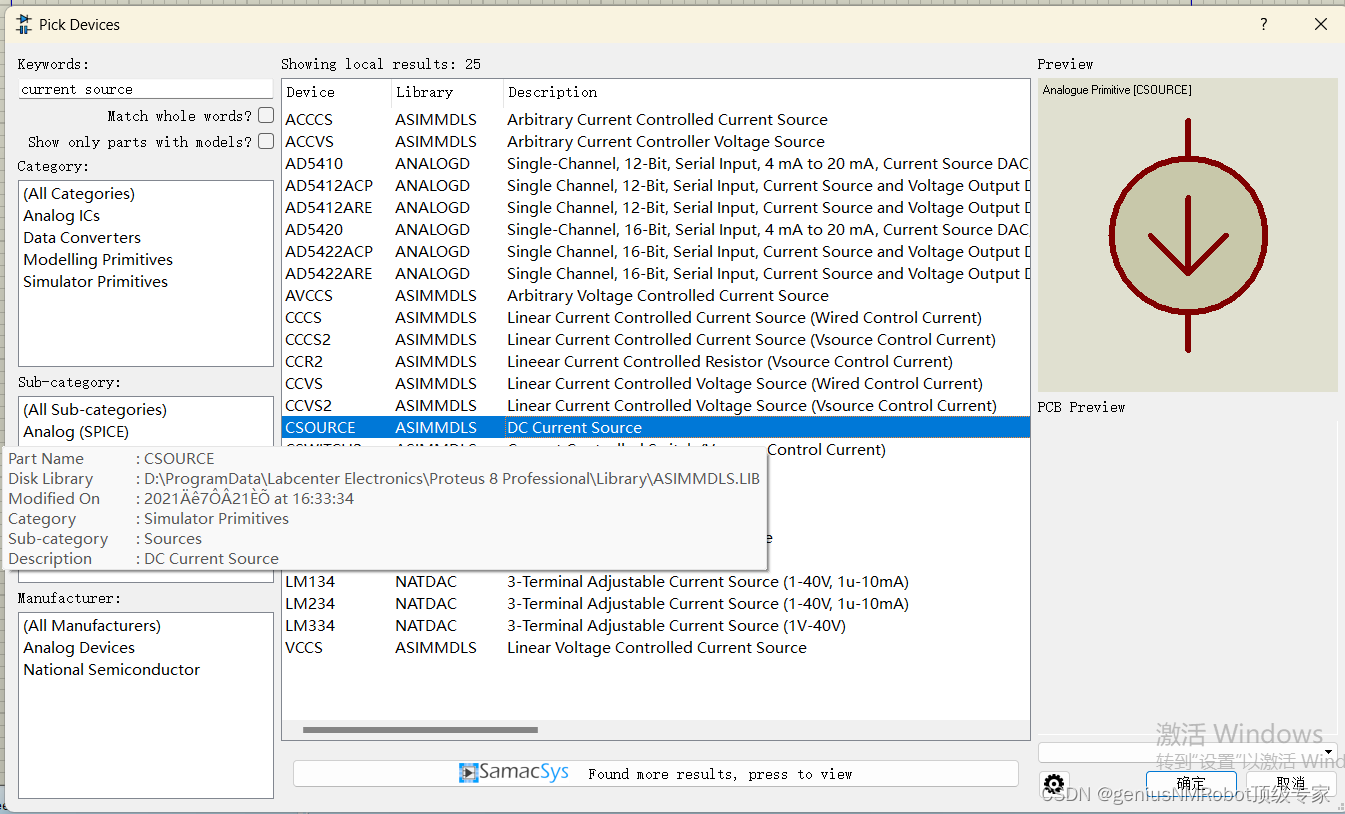
Task: Click the confirm button 确定
Action: pyautogui.click(x=1191, y=783)
